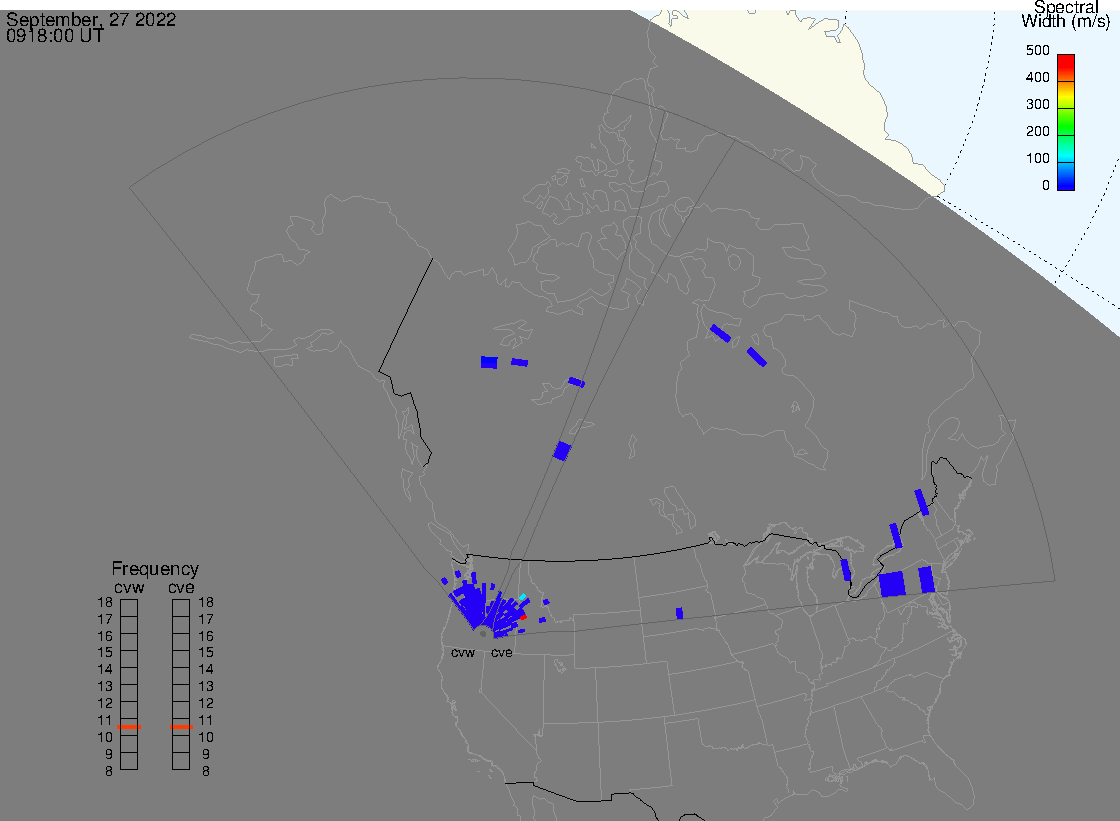
Task: Click the cvw frequency column header
Action: 129,587
